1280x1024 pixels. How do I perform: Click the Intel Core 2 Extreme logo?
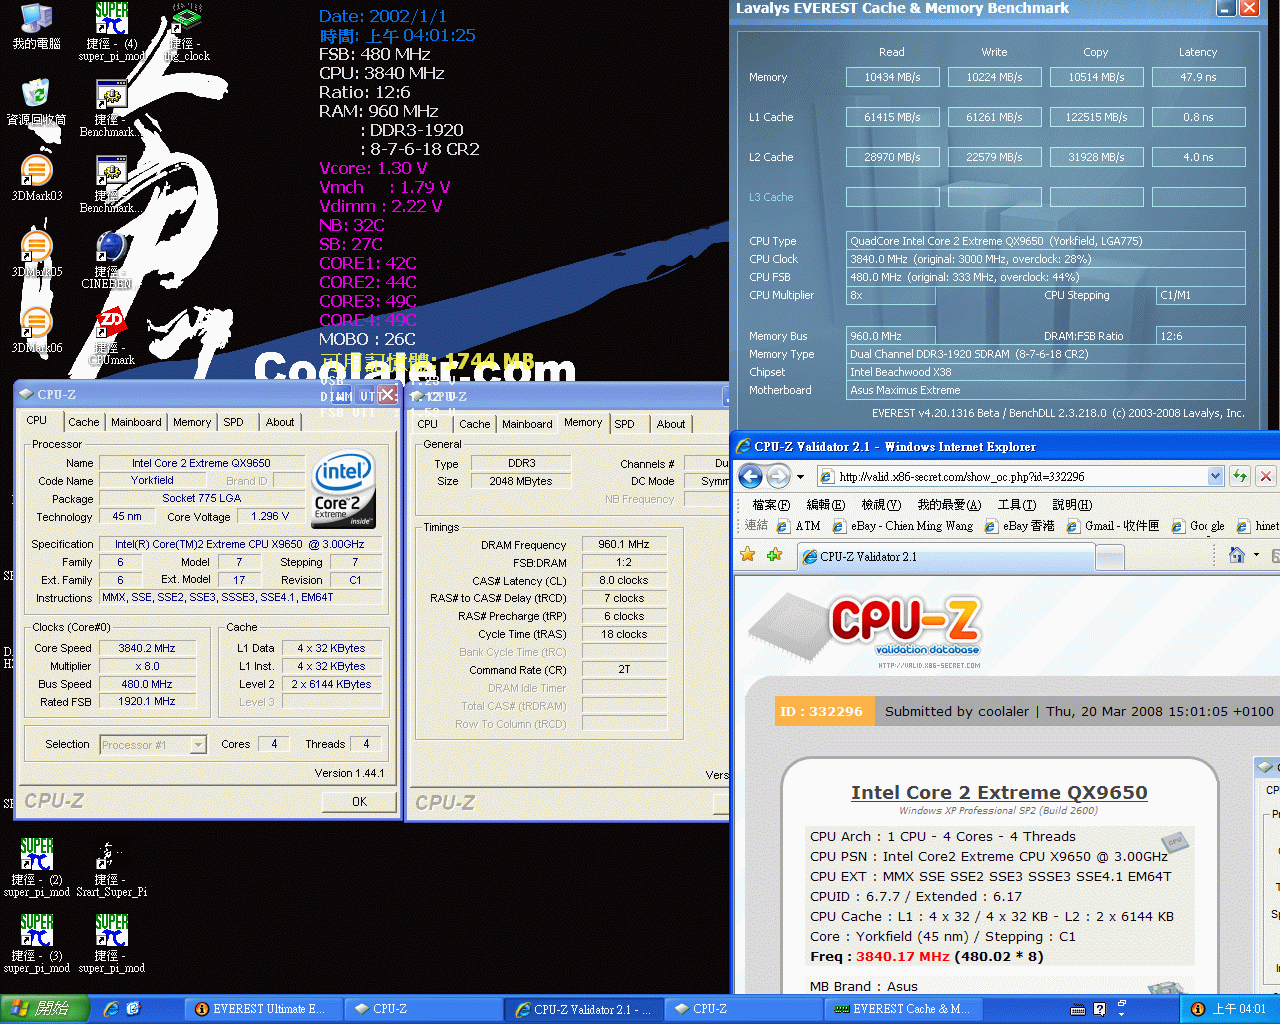tap(344, 489)
